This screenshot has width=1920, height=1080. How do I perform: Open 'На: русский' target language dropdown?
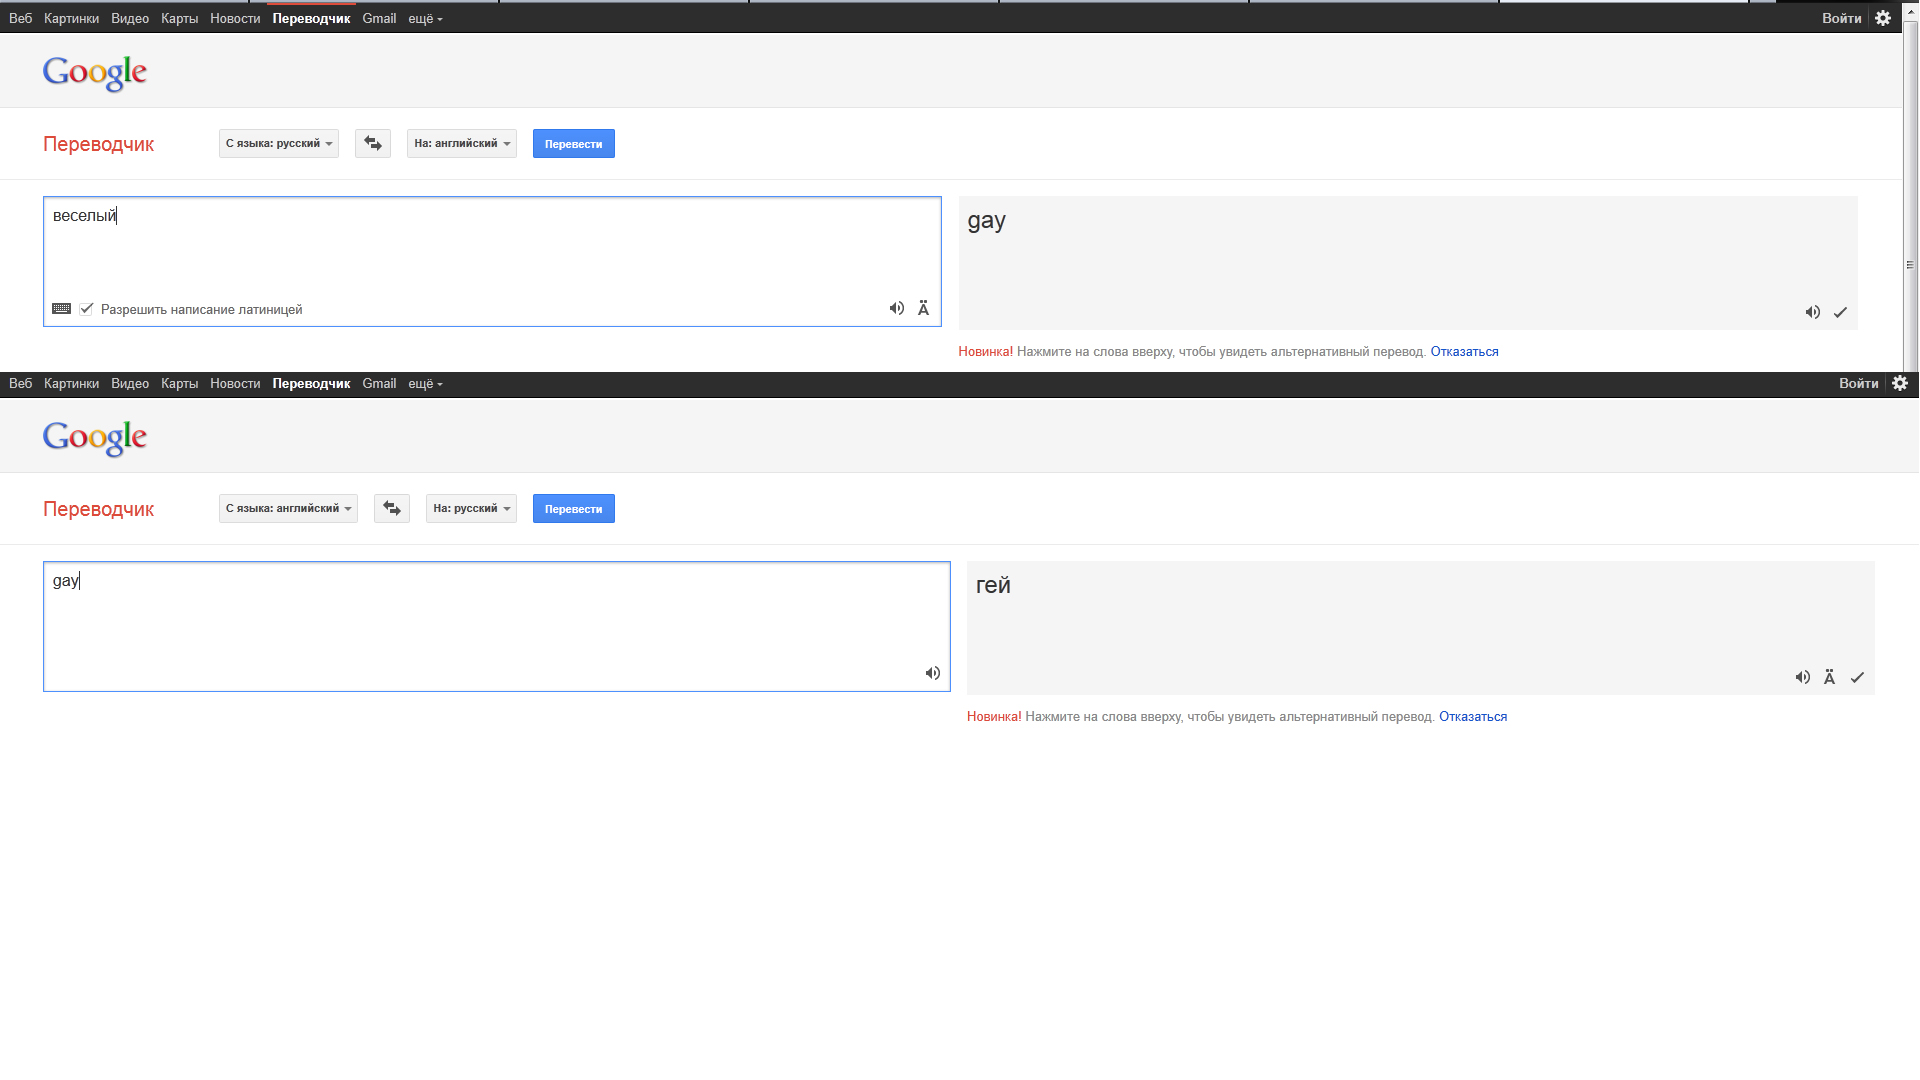(471, 509)
